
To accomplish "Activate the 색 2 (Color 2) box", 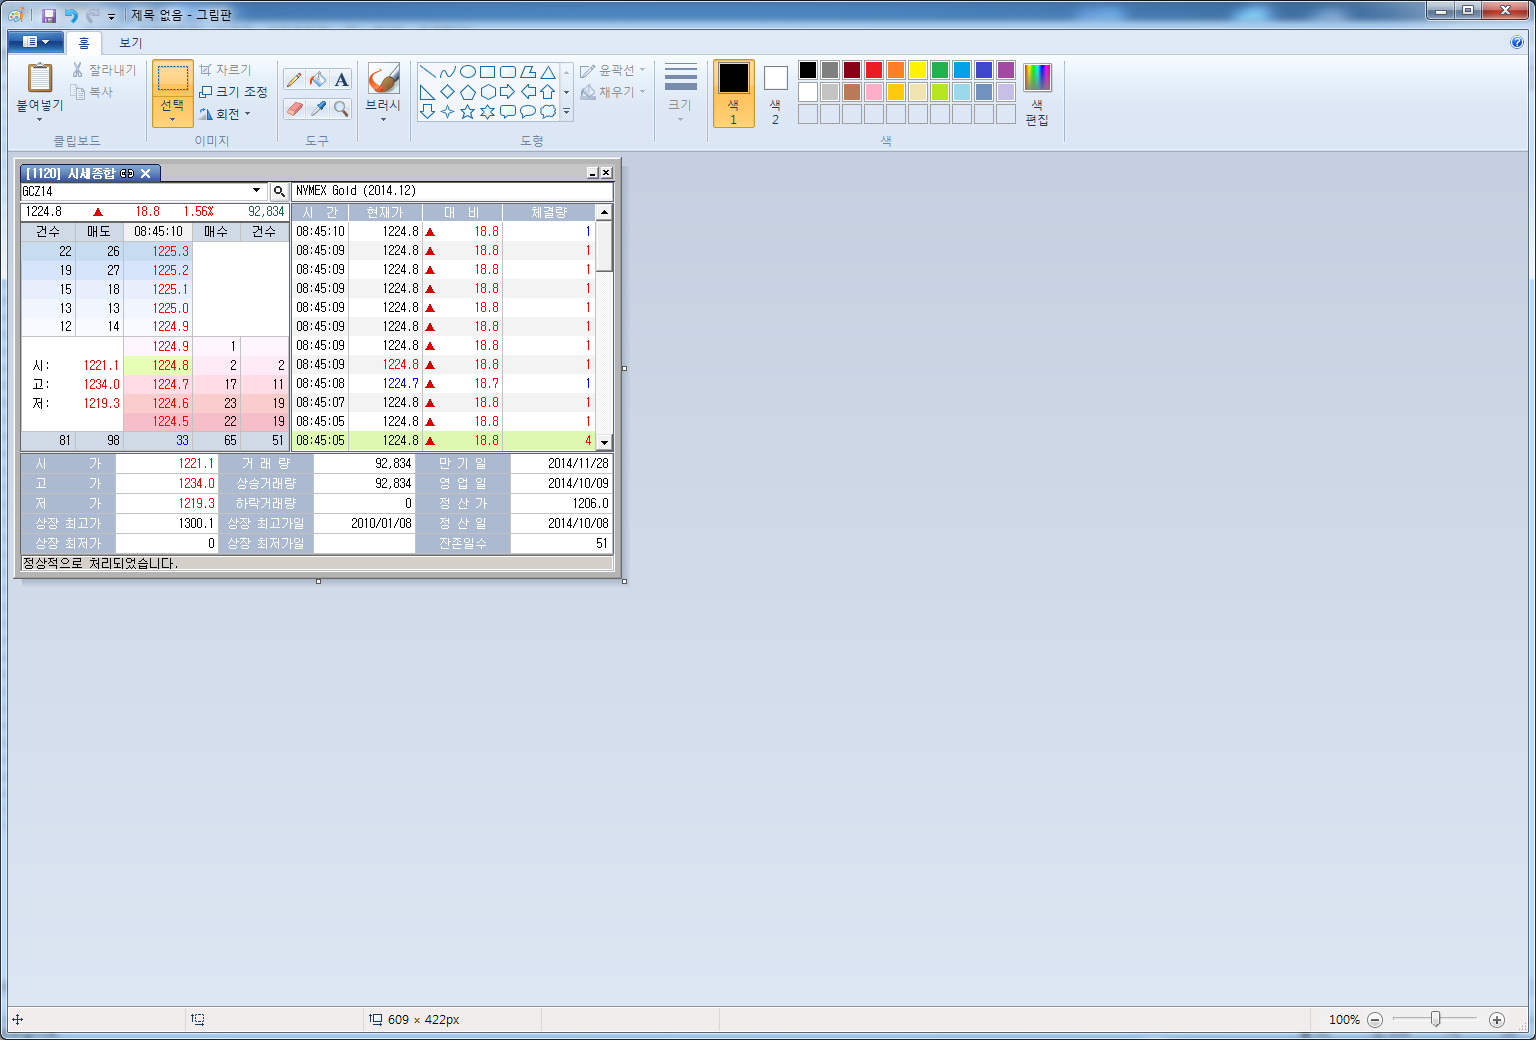I will point(775,93).
